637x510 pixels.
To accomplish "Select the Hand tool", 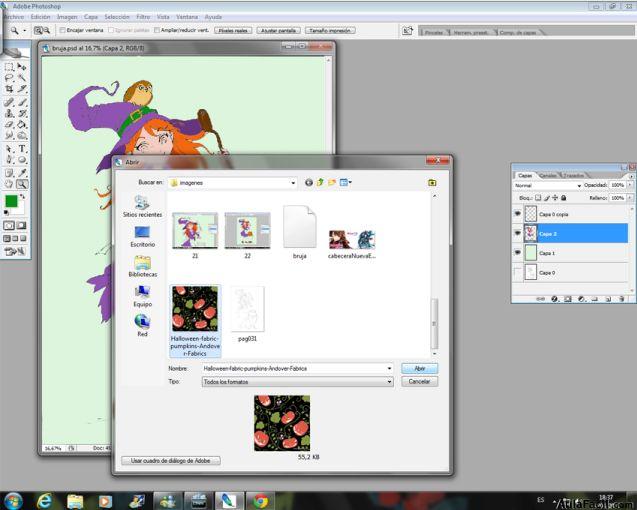I will pyautogui.click(x=9, y=184).
